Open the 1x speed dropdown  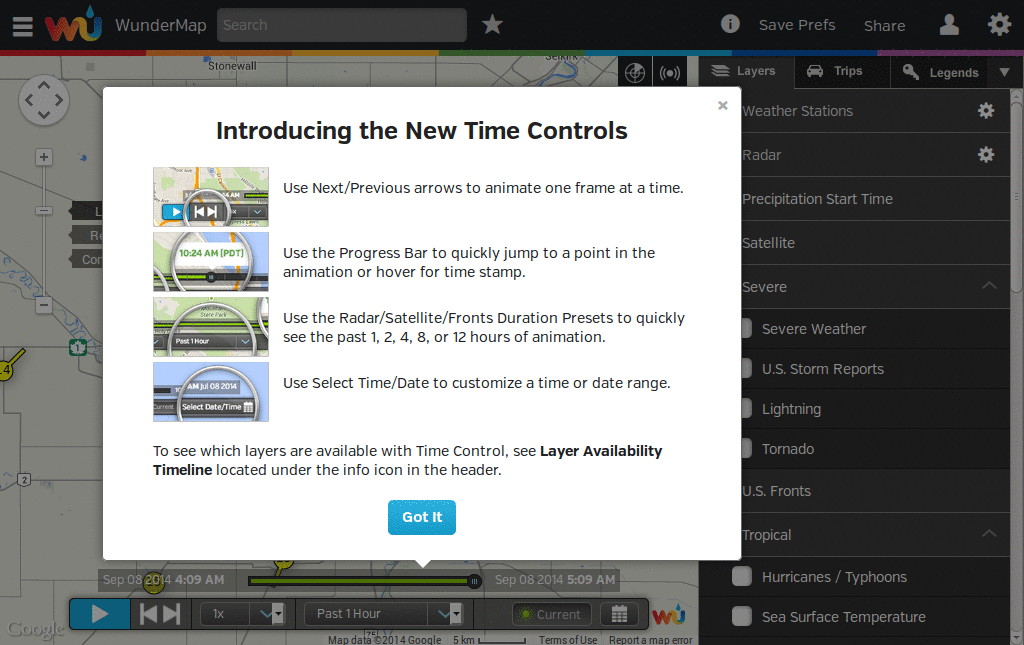(241, 614)
